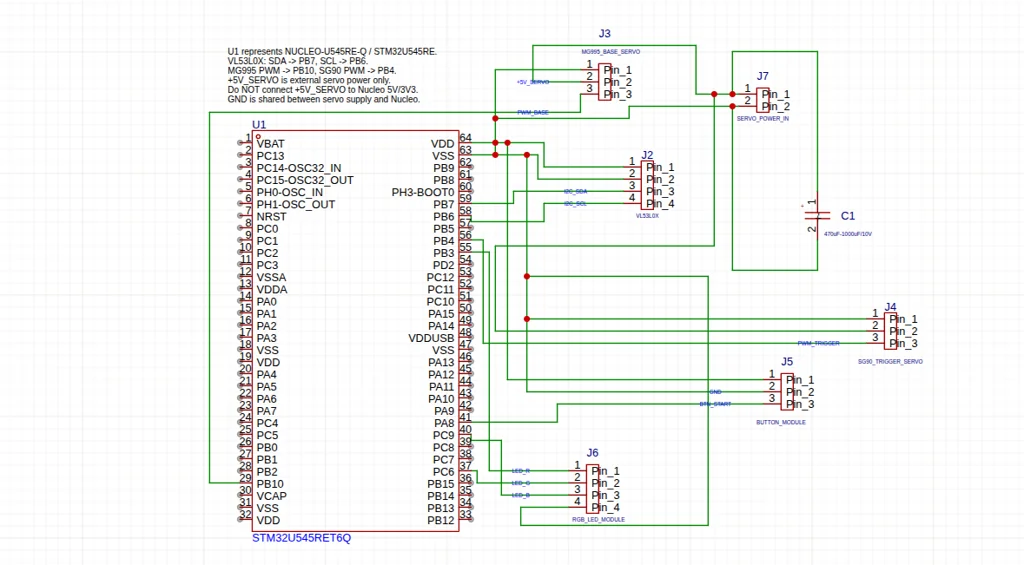
Task: Click the MG995_BASE_SERVO connector label
Action: tap(611, 52)
